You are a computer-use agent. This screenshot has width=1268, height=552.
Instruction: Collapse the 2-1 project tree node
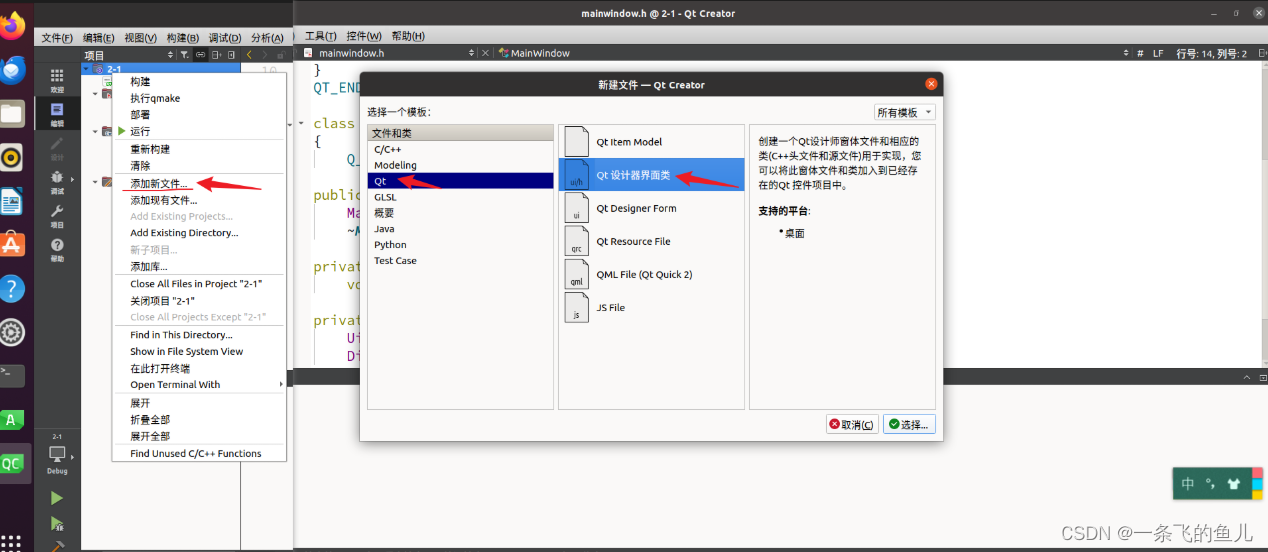[87, 69]
